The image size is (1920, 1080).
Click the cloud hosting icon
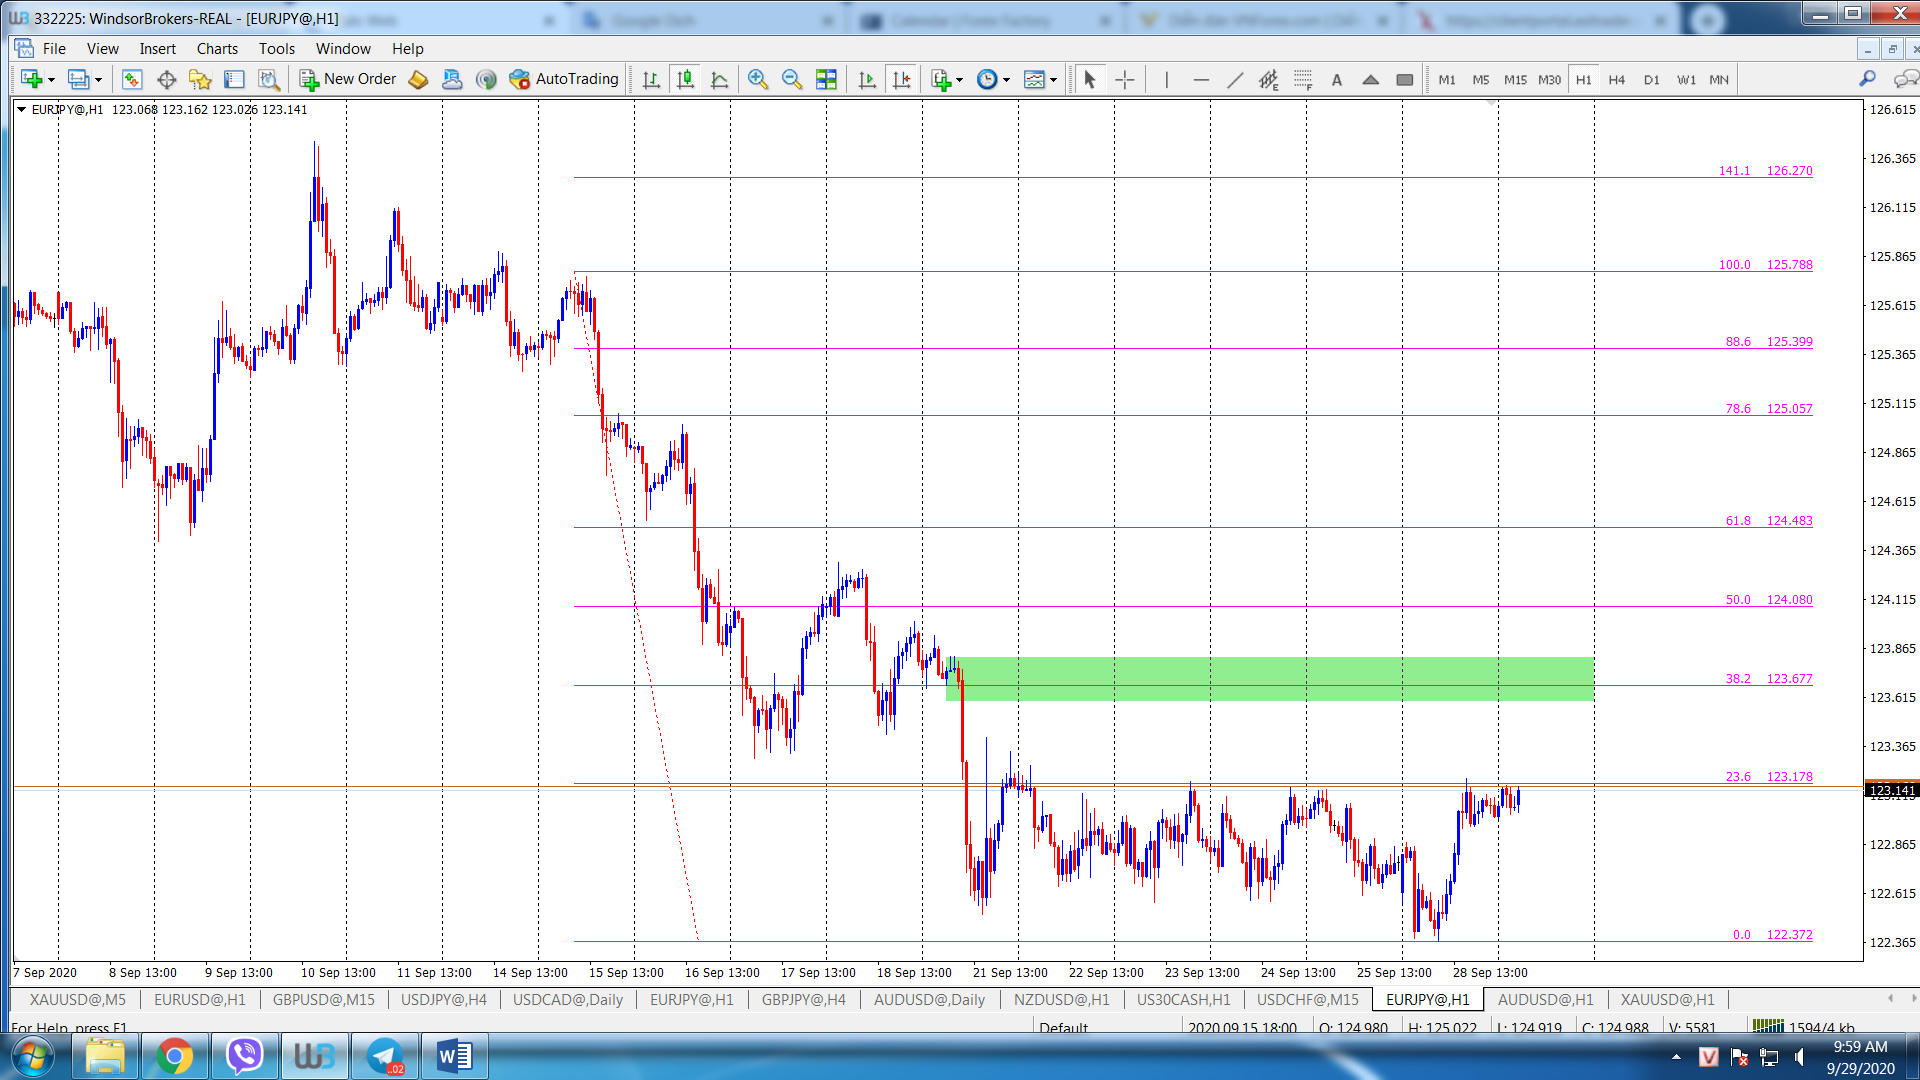click(452, 79)
